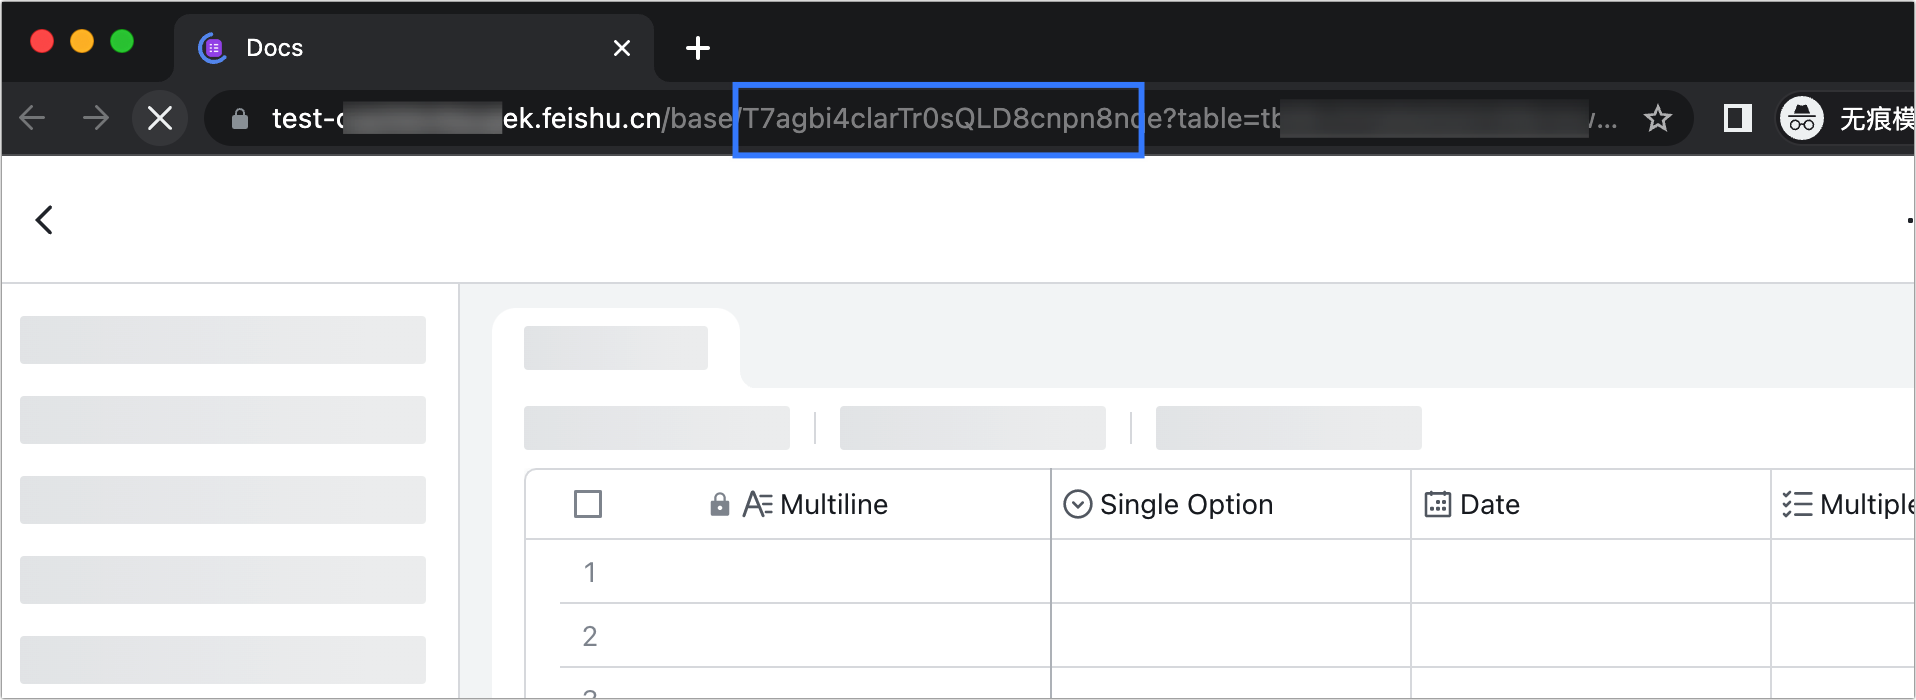This screenshot has width=1916, height=700.
Task: Open the Date column header
Action: point(1489,504)
